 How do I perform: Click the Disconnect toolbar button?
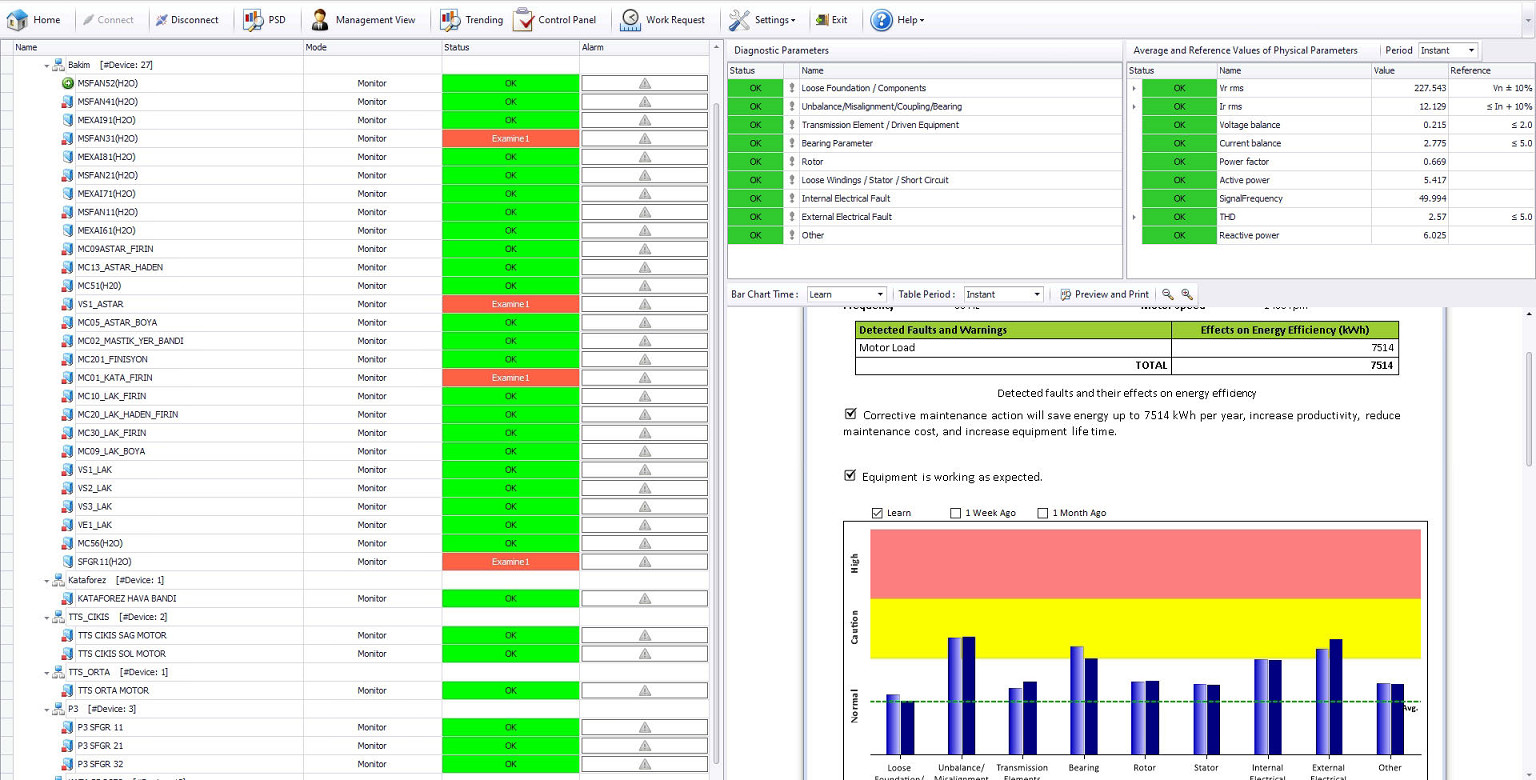187,19
